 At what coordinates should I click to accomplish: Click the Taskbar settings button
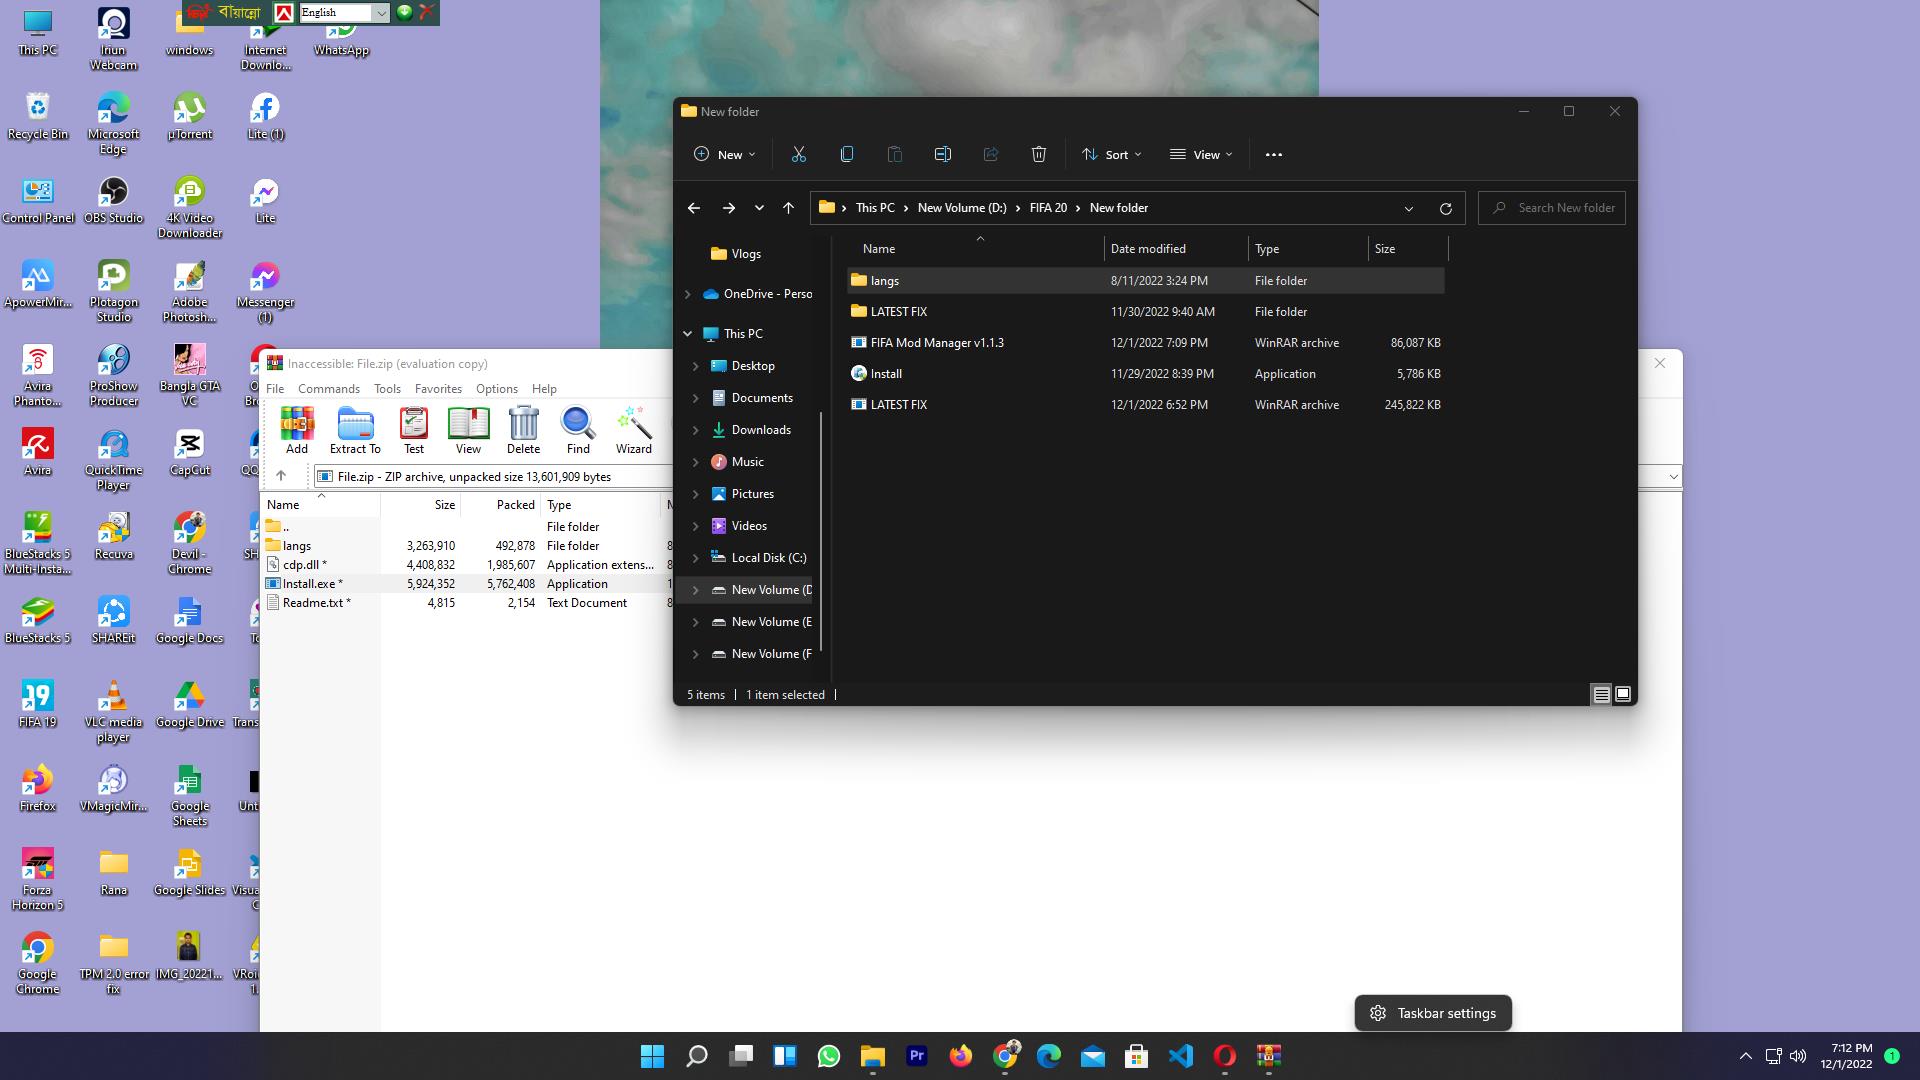1432,1013
